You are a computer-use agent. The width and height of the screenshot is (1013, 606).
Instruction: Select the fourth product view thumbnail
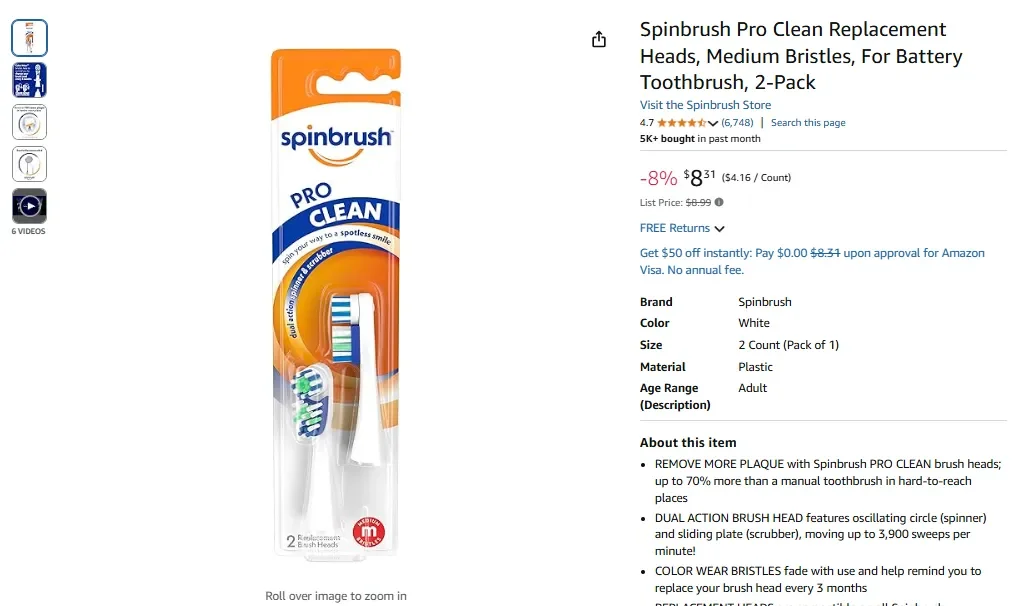[29, 163]
